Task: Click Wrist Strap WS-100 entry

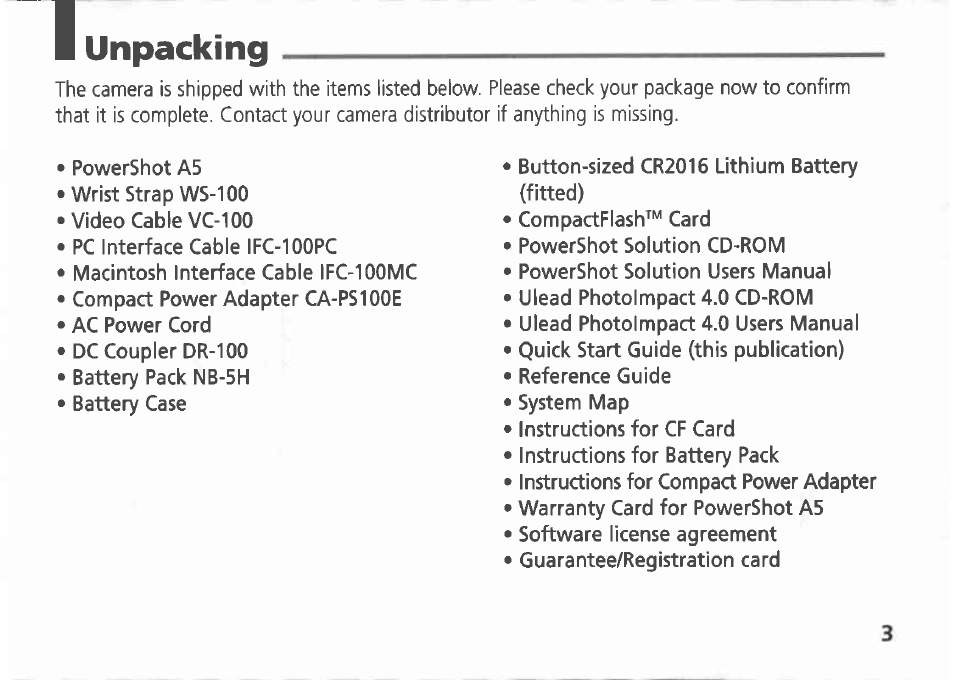Action: tap(160, 194)
